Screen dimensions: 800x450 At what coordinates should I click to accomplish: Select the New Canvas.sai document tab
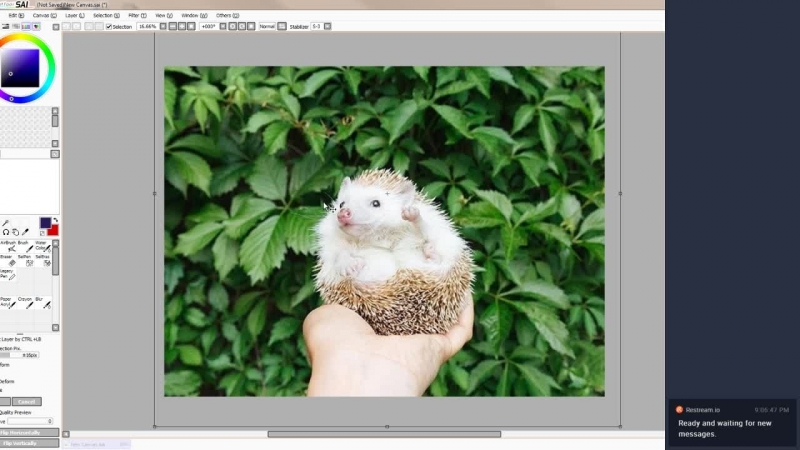tap(96, 444)
